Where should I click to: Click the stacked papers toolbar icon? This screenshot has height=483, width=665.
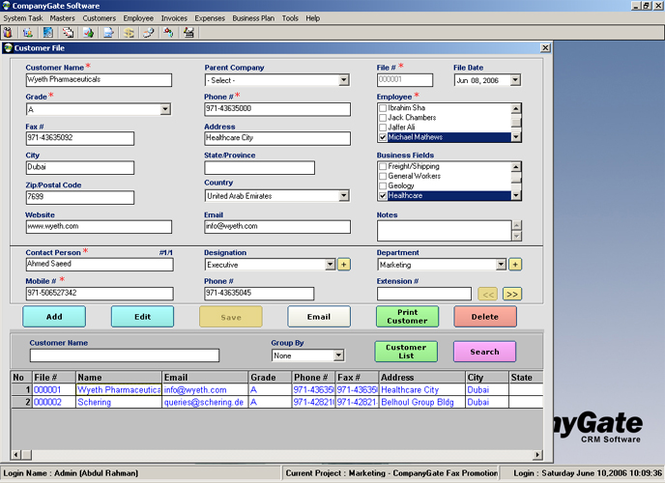click(x=68, y=32)
